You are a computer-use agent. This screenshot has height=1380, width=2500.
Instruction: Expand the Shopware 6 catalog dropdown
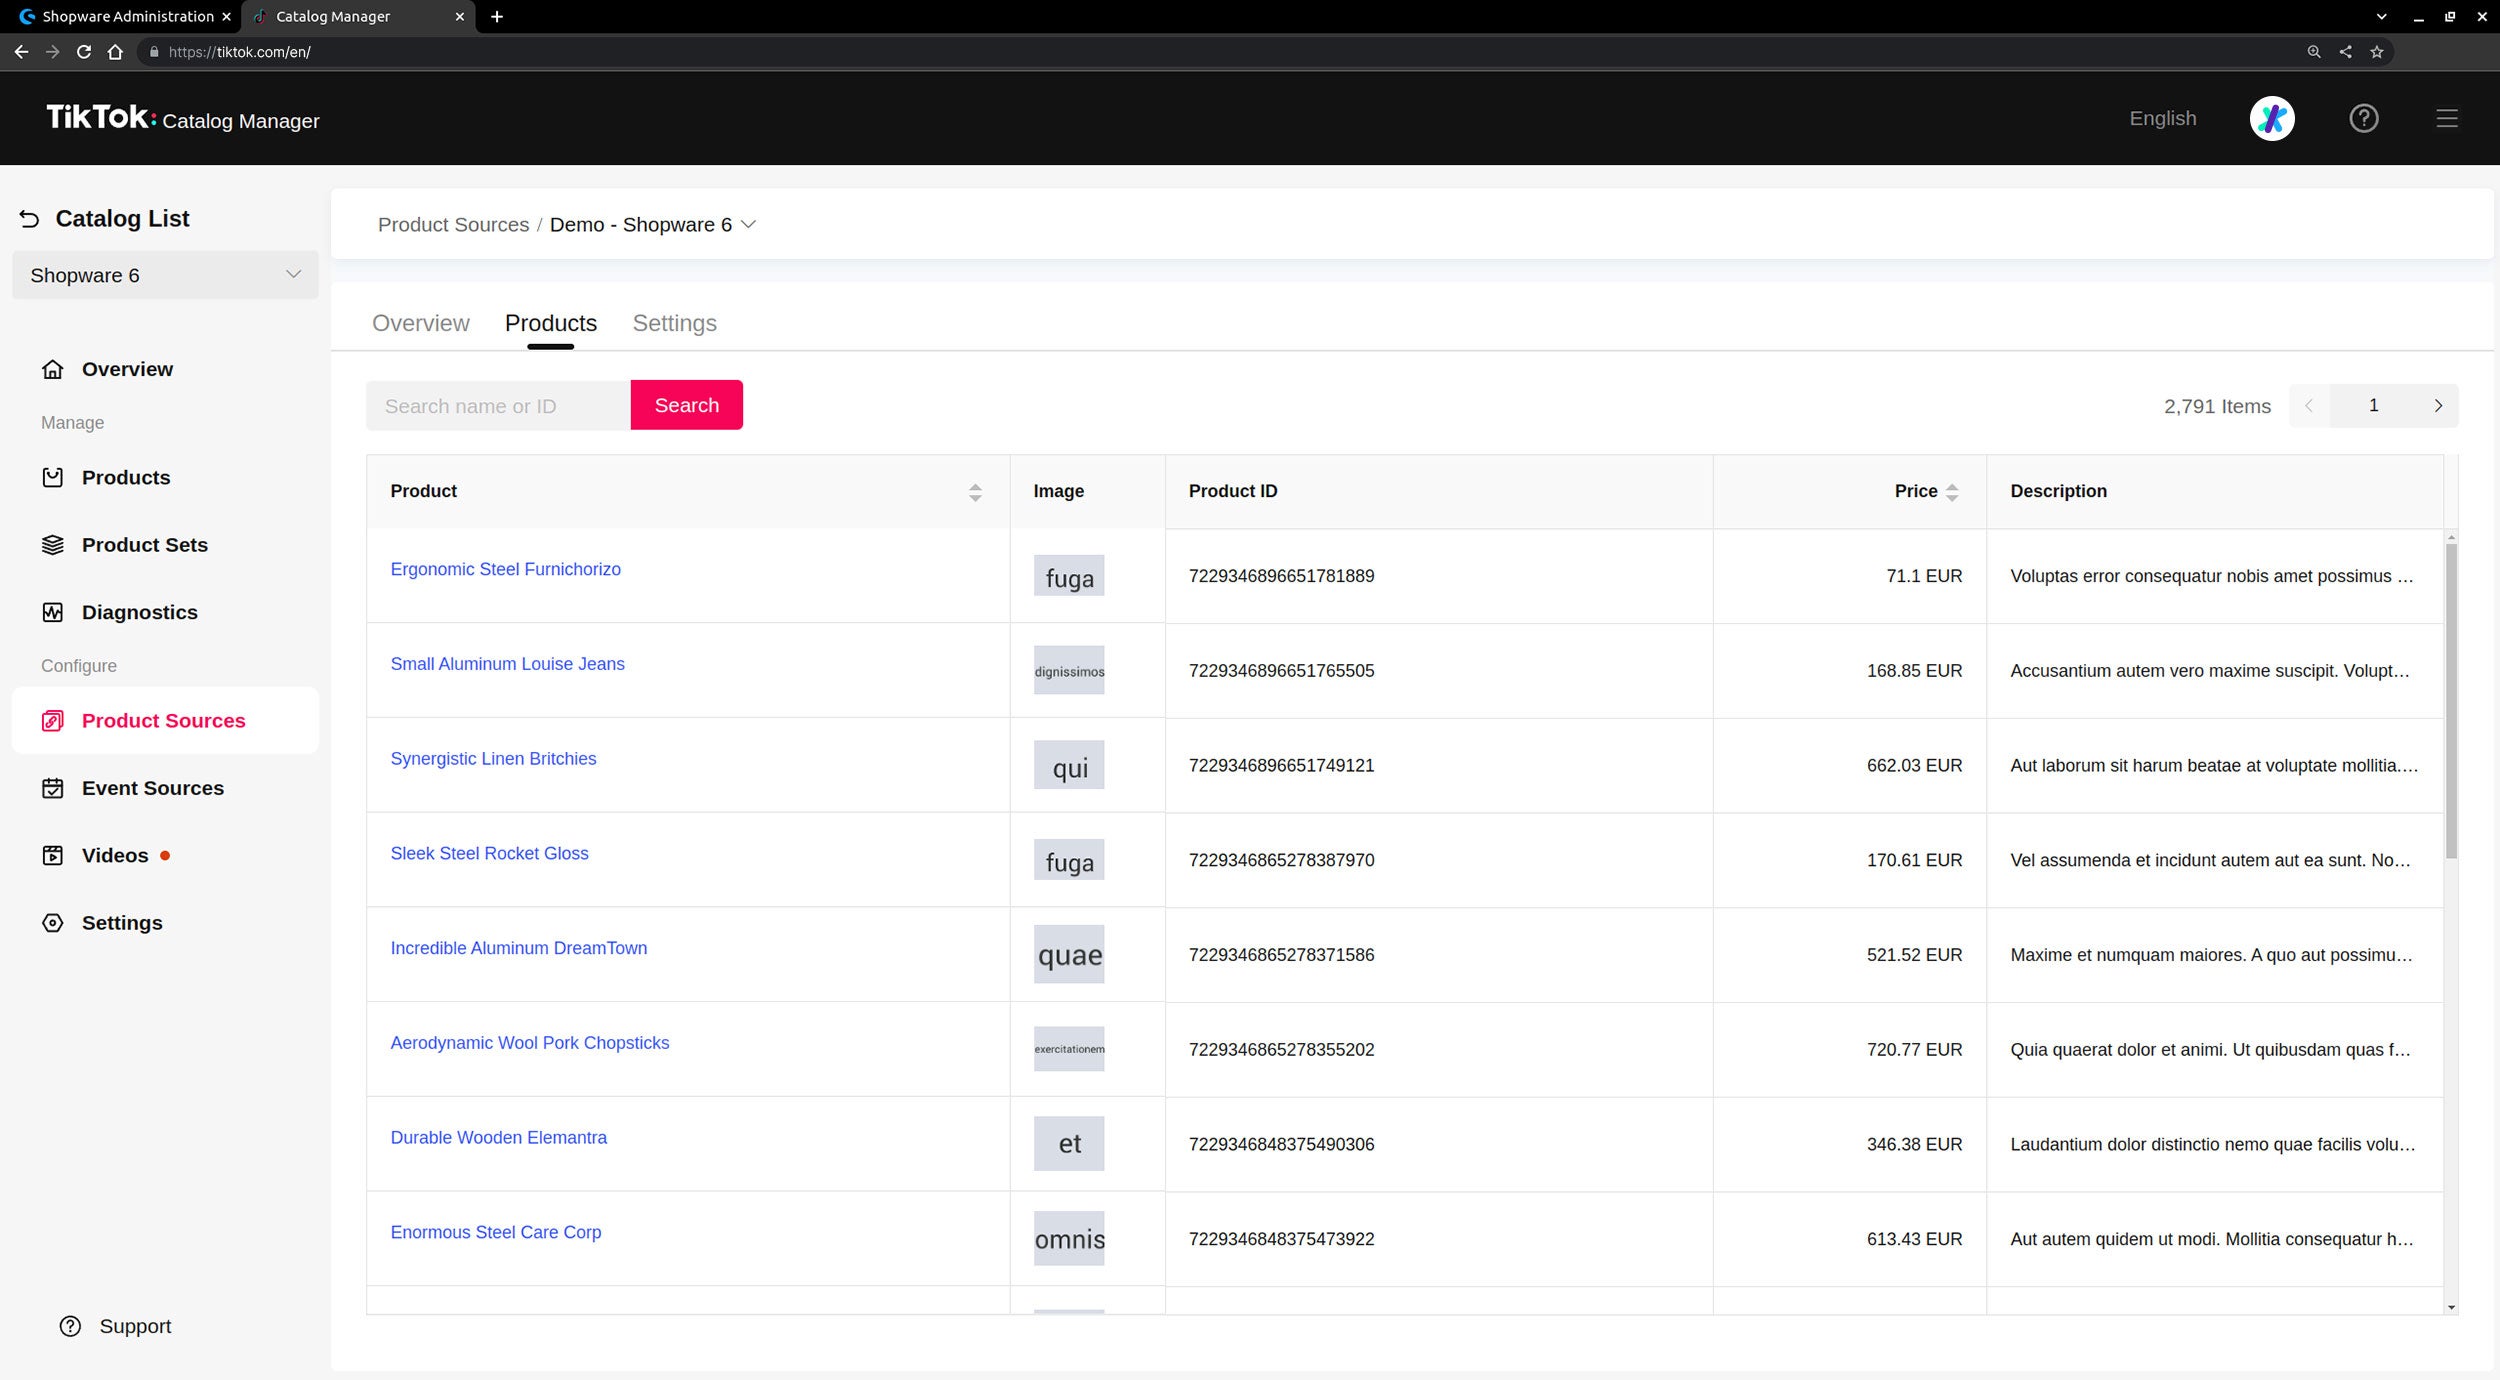[x=165, y=275]
